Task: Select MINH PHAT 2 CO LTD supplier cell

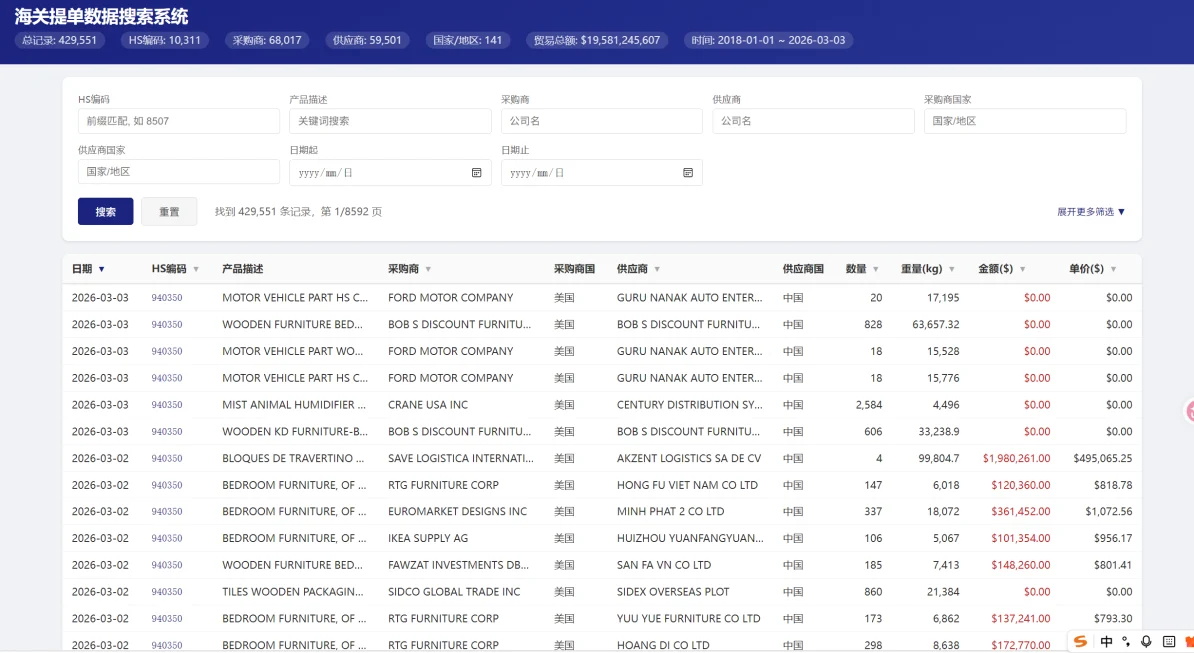Action: (671, 511)
